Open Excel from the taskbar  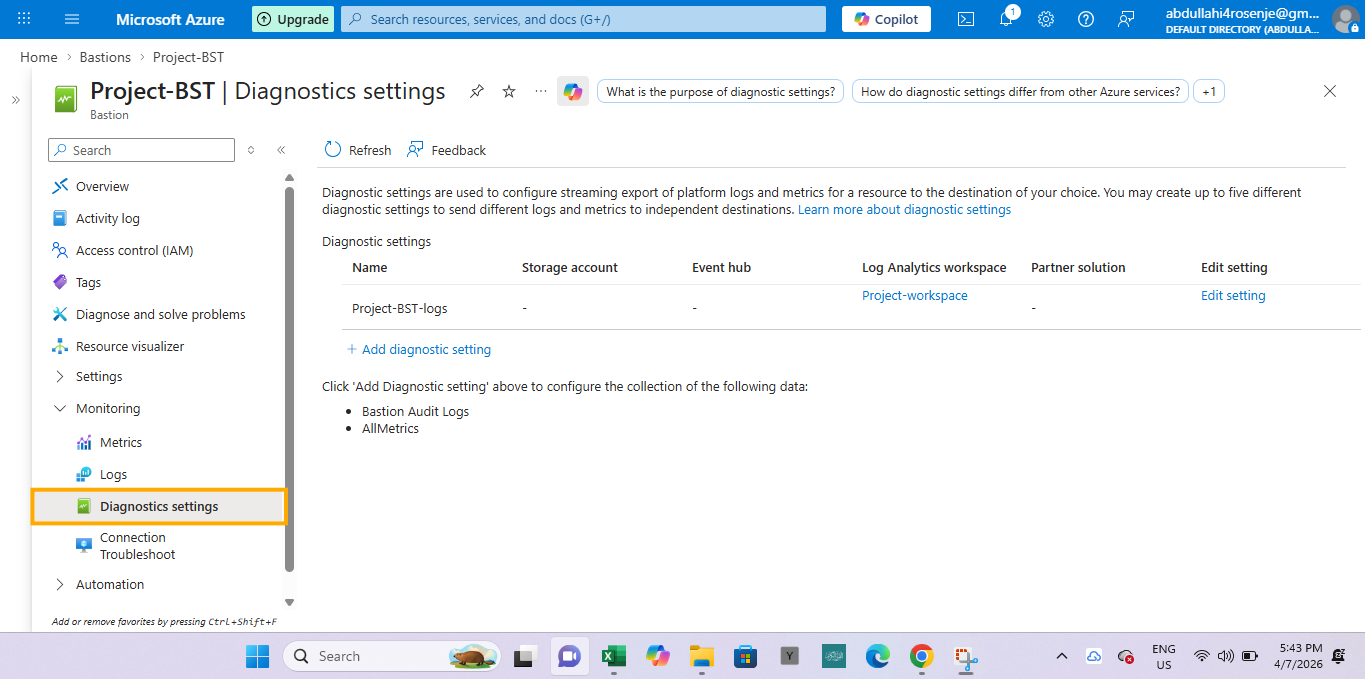click(613, 656)
